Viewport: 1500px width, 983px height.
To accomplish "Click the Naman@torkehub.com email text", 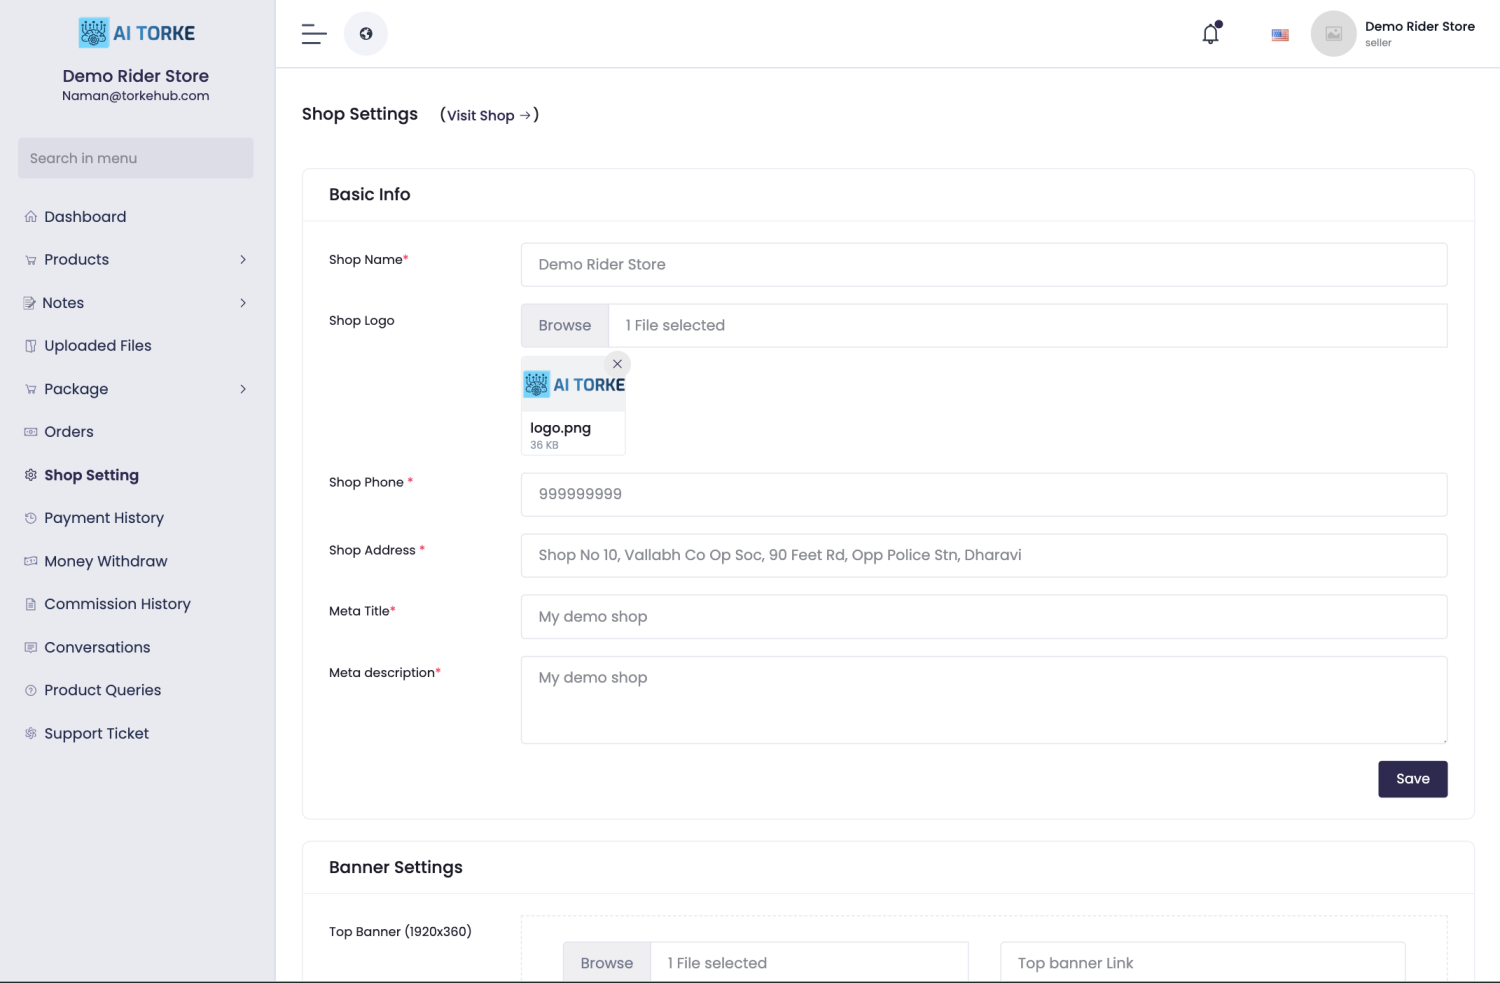I will 136,96.
